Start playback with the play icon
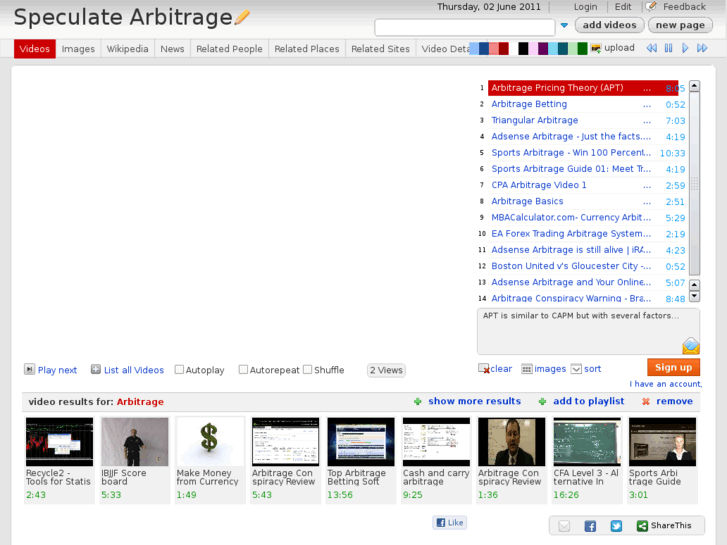Screen dimensions: 727x545 [685, 48]
